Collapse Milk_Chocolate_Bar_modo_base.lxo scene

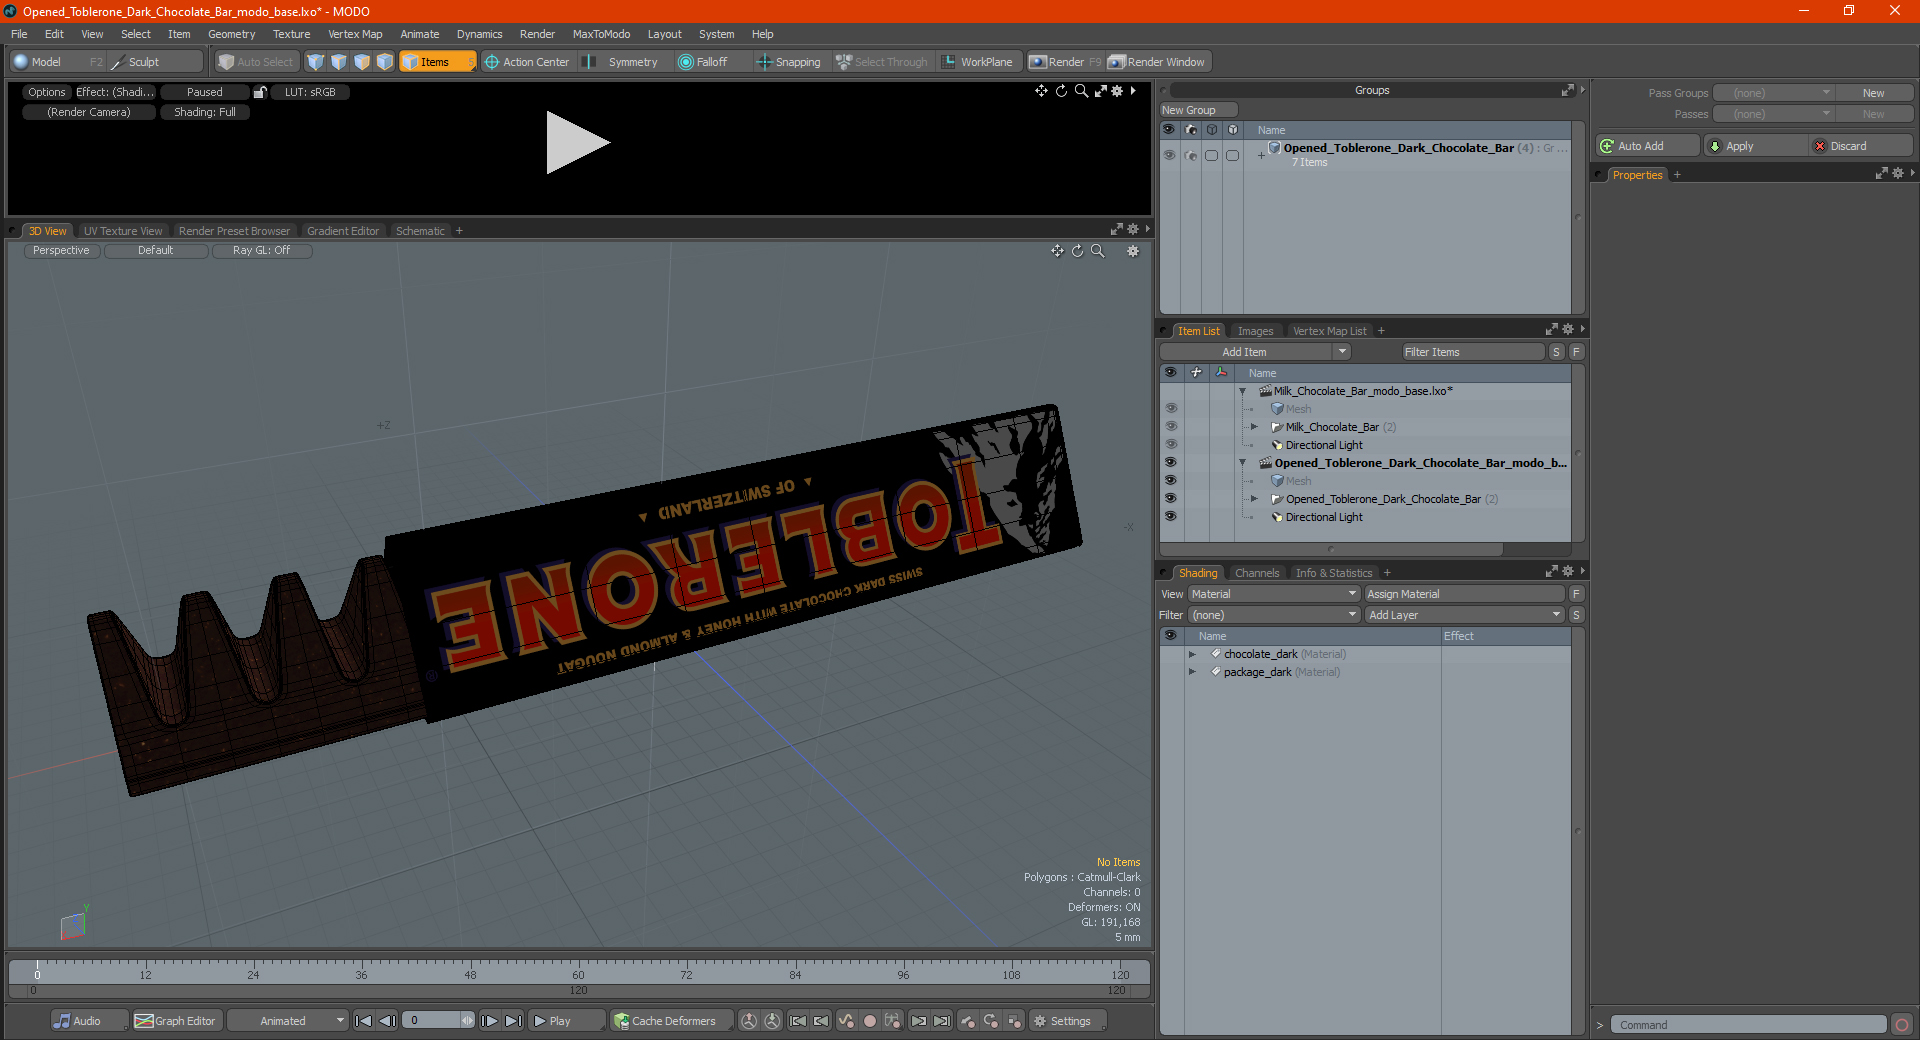pos(1242,391)
